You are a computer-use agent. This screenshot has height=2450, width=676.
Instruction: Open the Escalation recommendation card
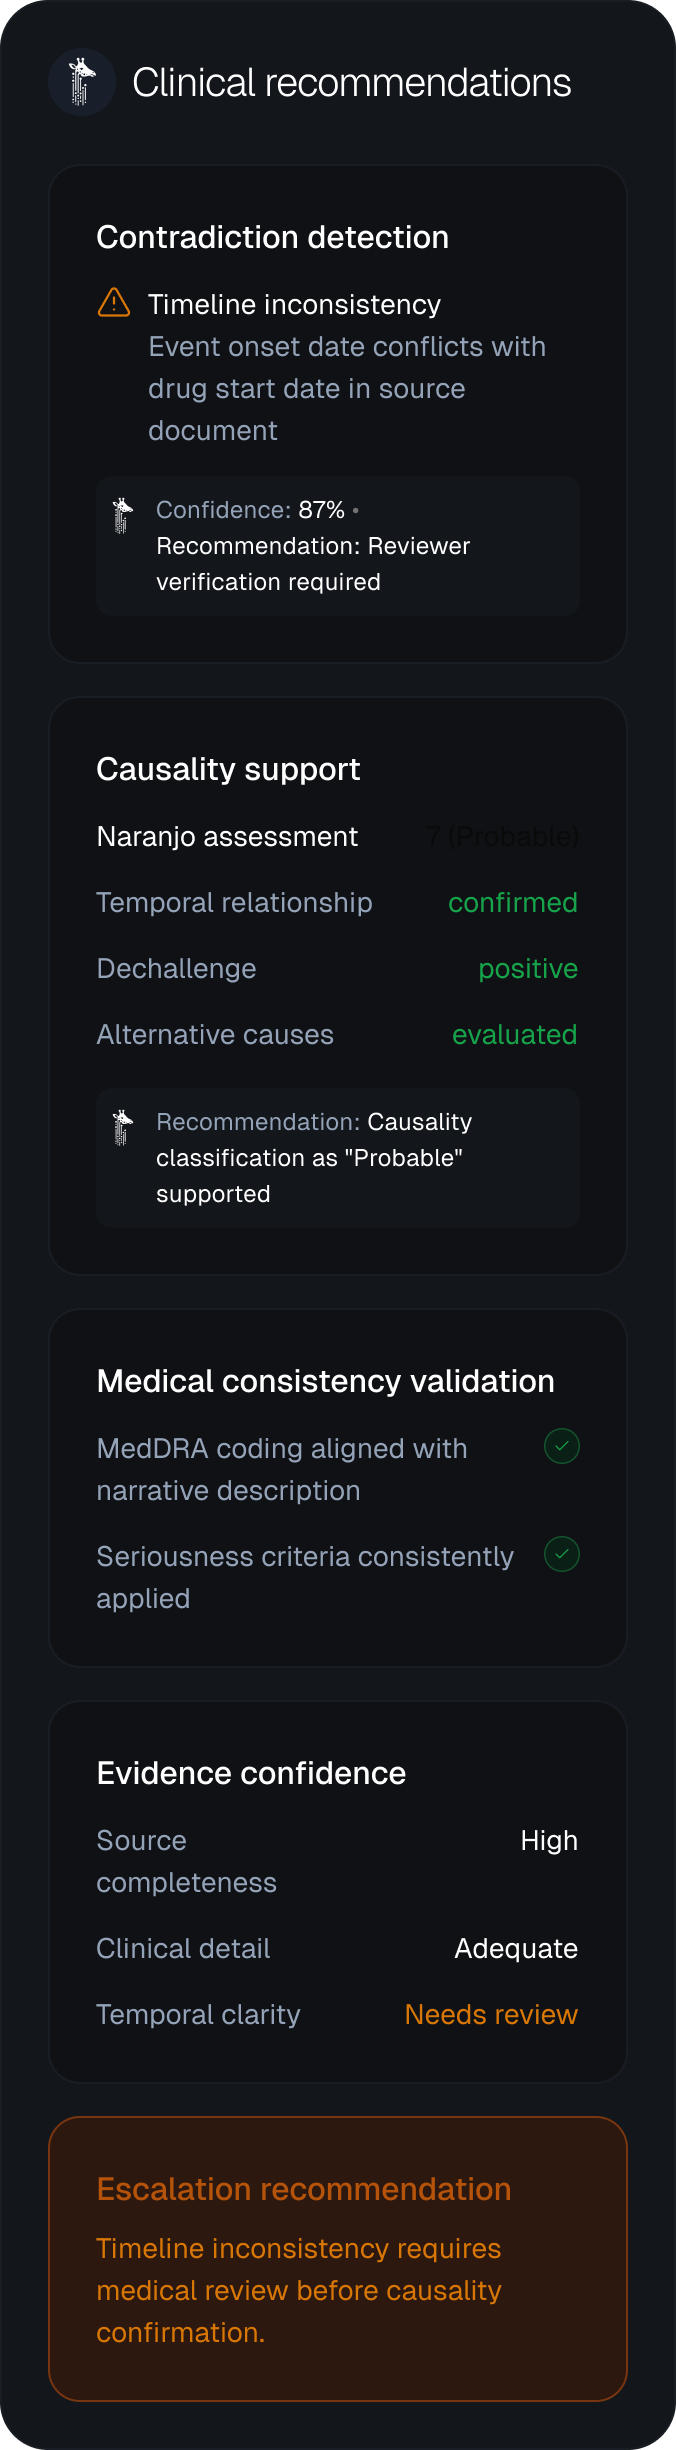338,2258
